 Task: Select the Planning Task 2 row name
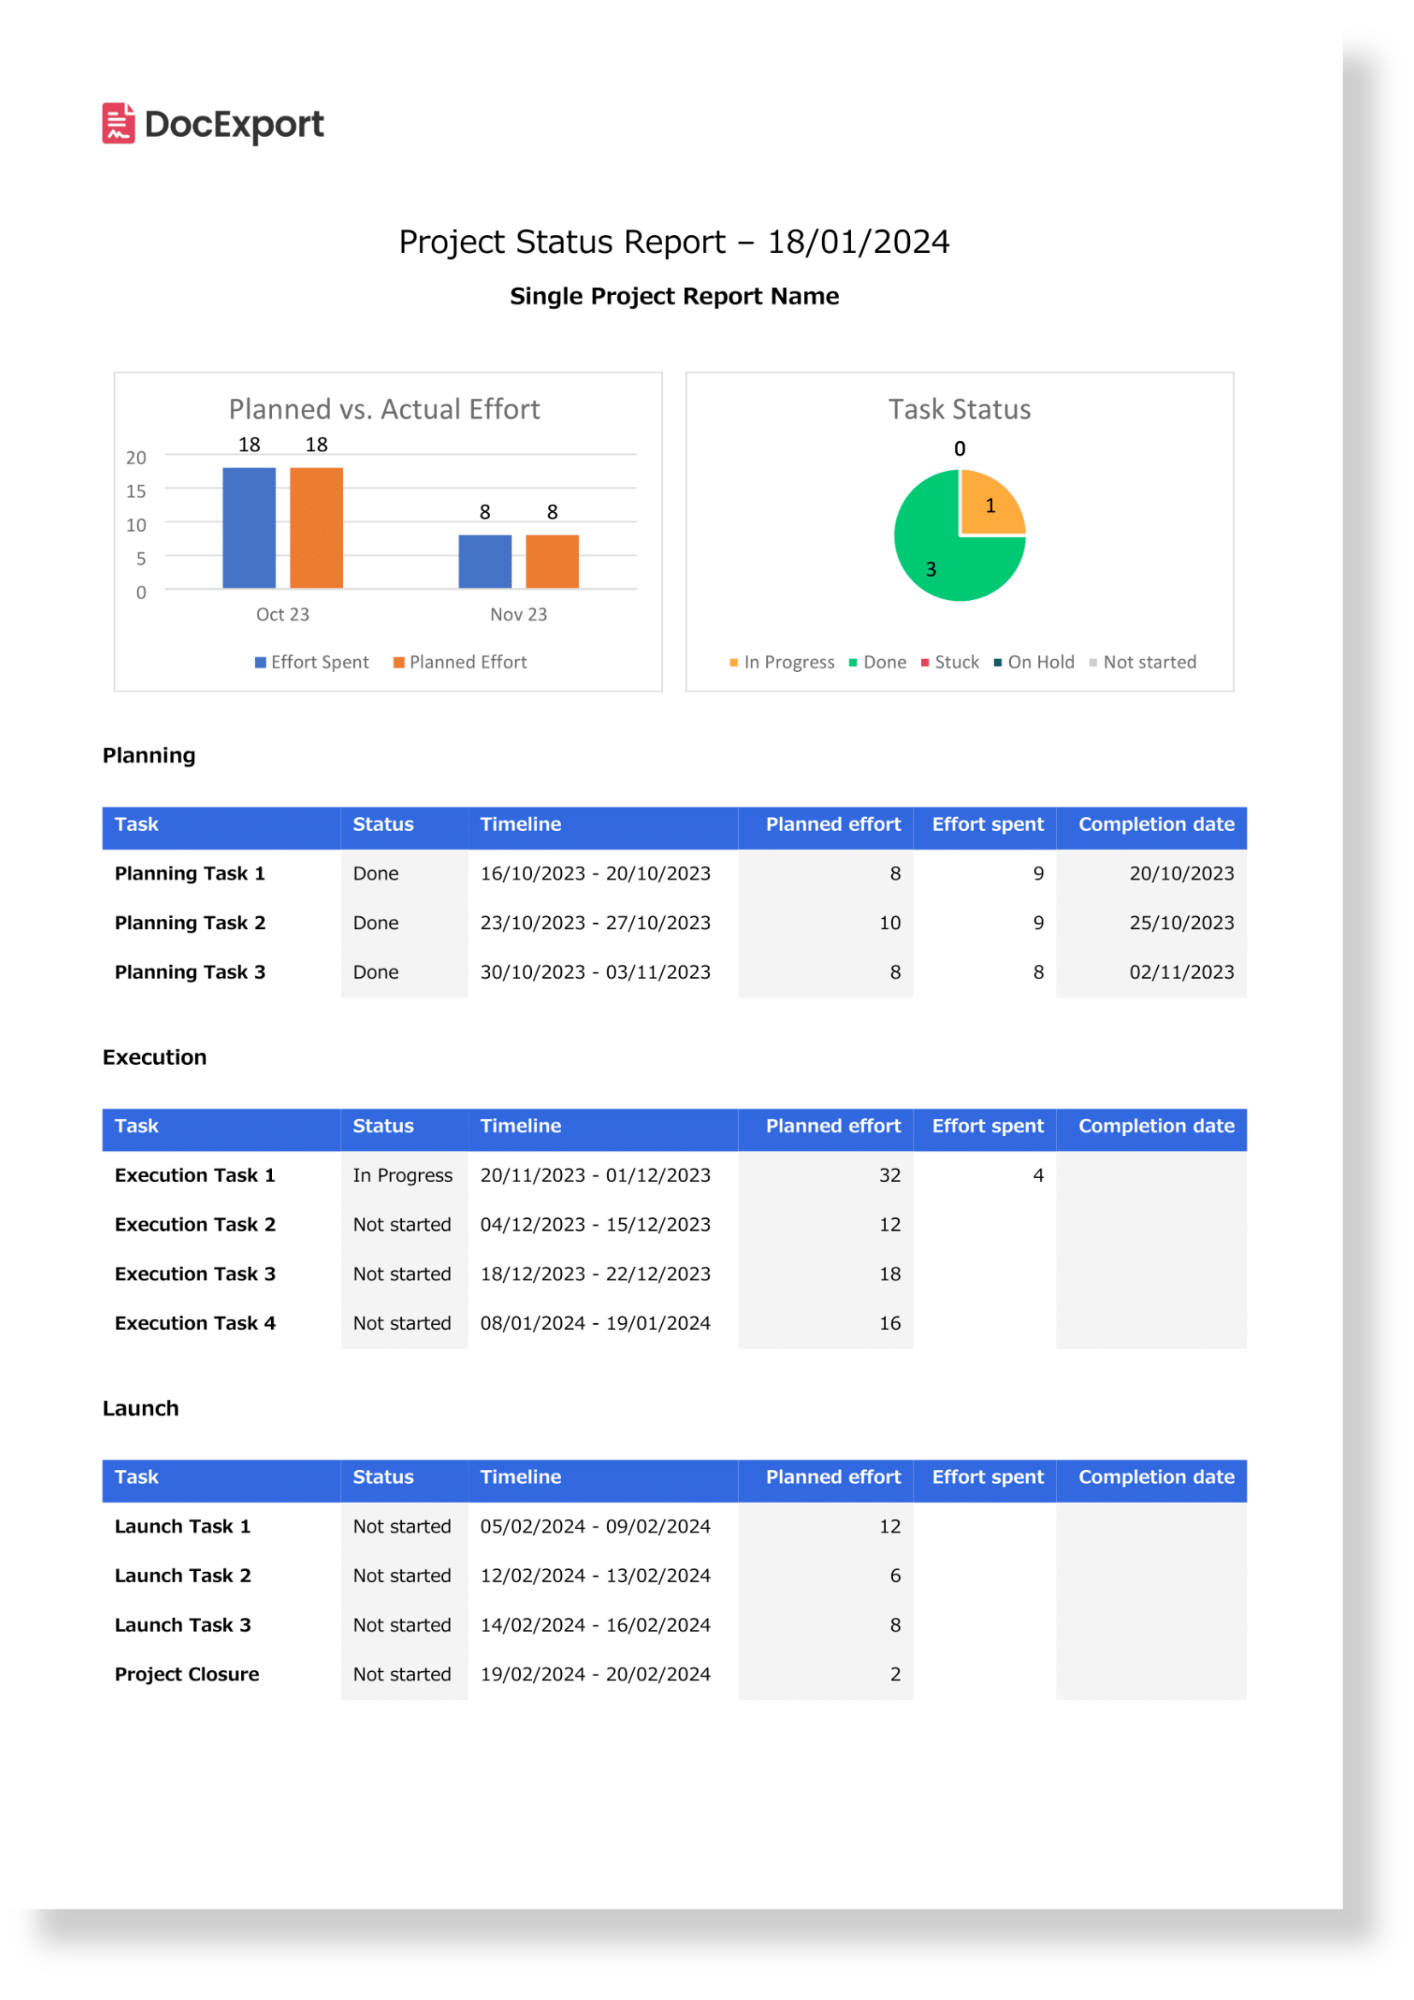pos(190,923)
